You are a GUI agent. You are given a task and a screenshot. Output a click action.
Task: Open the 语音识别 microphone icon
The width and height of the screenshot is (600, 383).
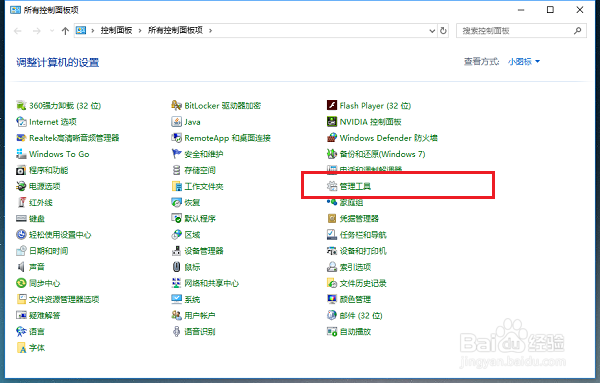[x=176, y=331]
